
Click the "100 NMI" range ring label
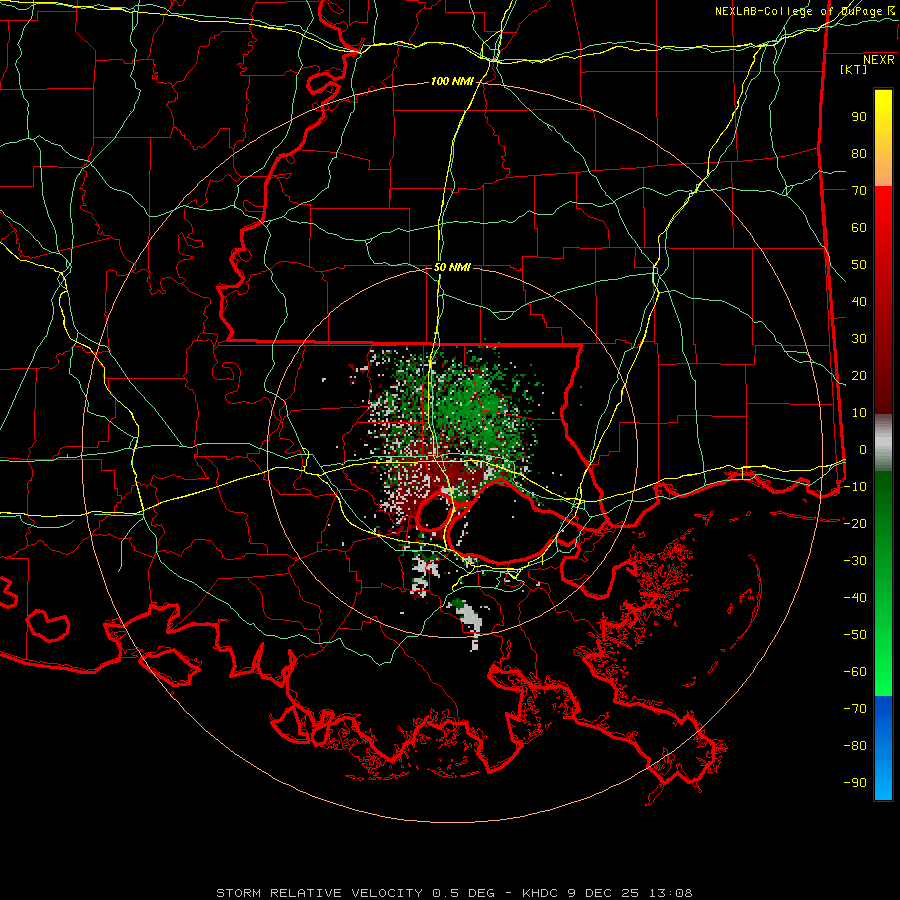[452, 82]
